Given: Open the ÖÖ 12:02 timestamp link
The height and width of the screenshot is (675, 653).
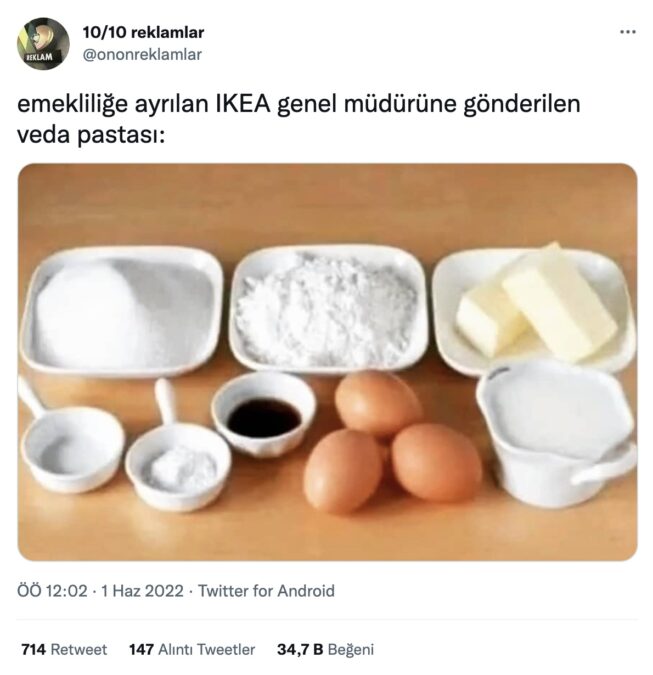Looking at the screenshot, I should point(52,591).
